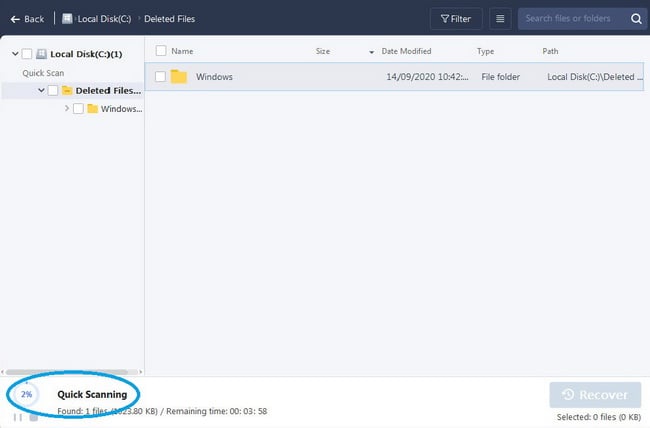Viewport: 650px width, 428px height.
Task: Tick the Deleted Files tree checkbox
Action: [53, 90]
